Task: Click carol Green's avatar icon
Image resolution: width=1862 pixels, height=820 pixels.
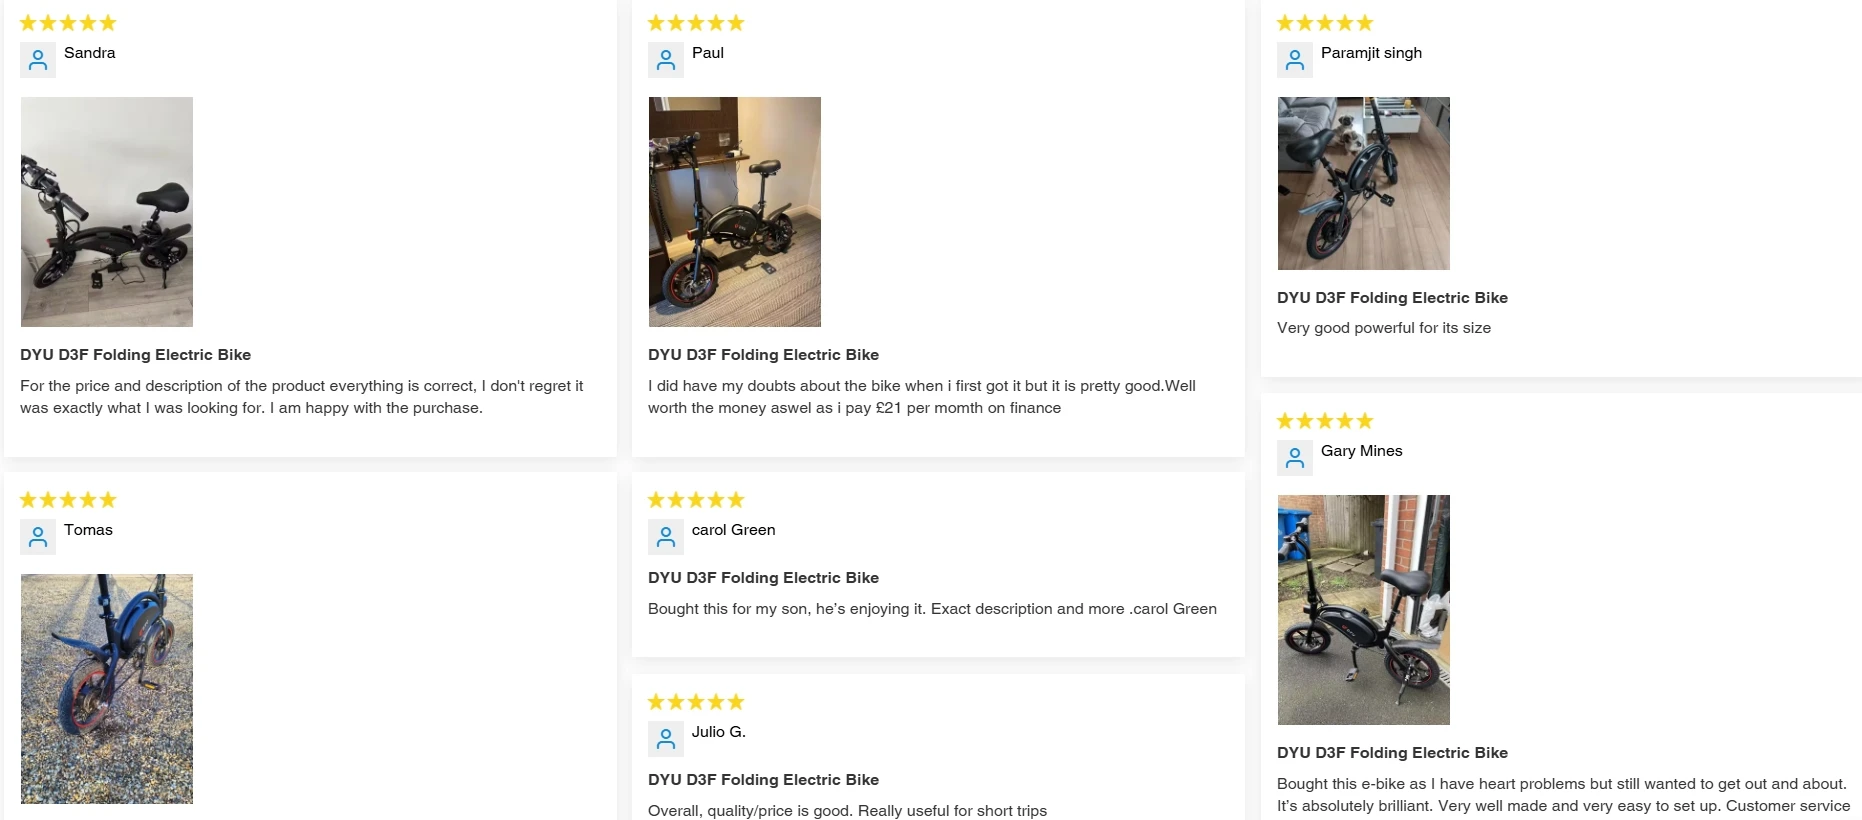Action: [666, 537]
